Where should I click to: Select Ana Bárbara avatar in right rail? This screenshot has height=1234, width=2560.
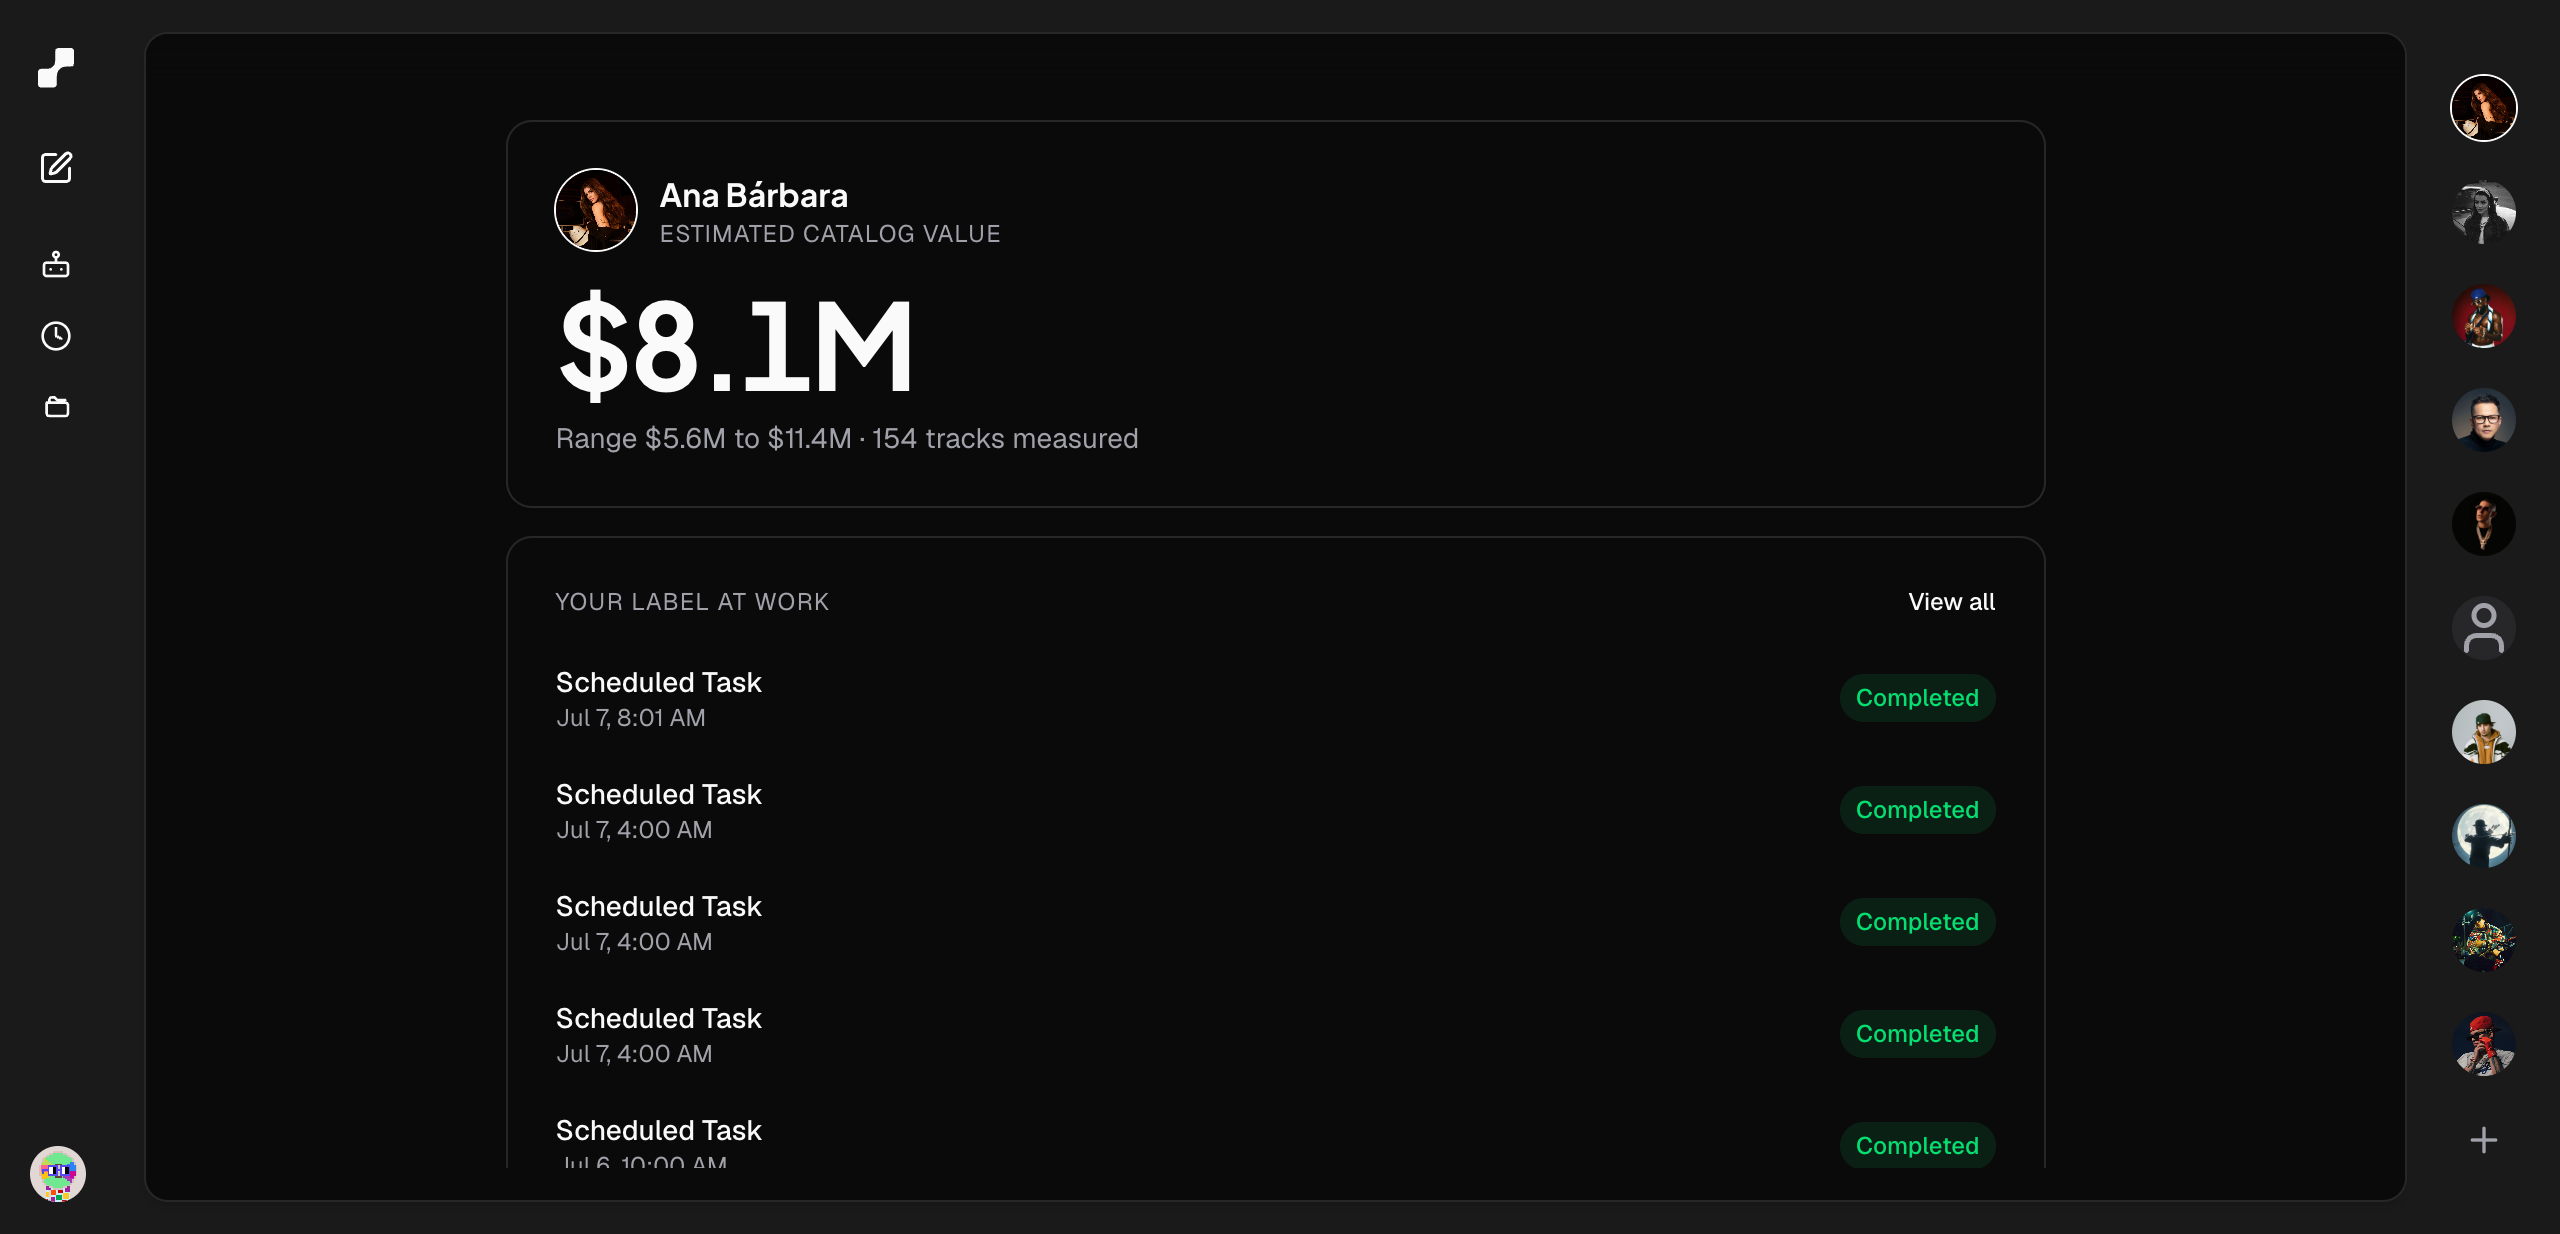click(x=2483, y=108)
